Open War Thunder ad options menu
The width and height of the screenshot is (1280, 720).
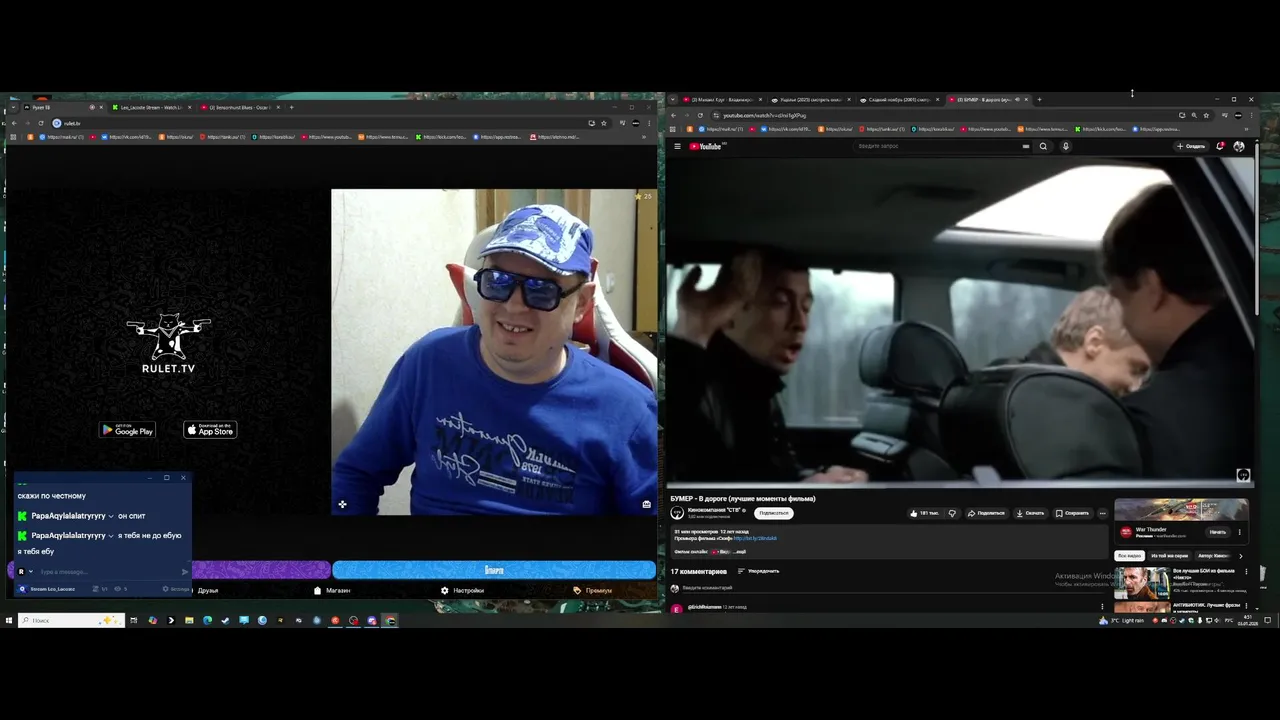(x=1239, y=532)
